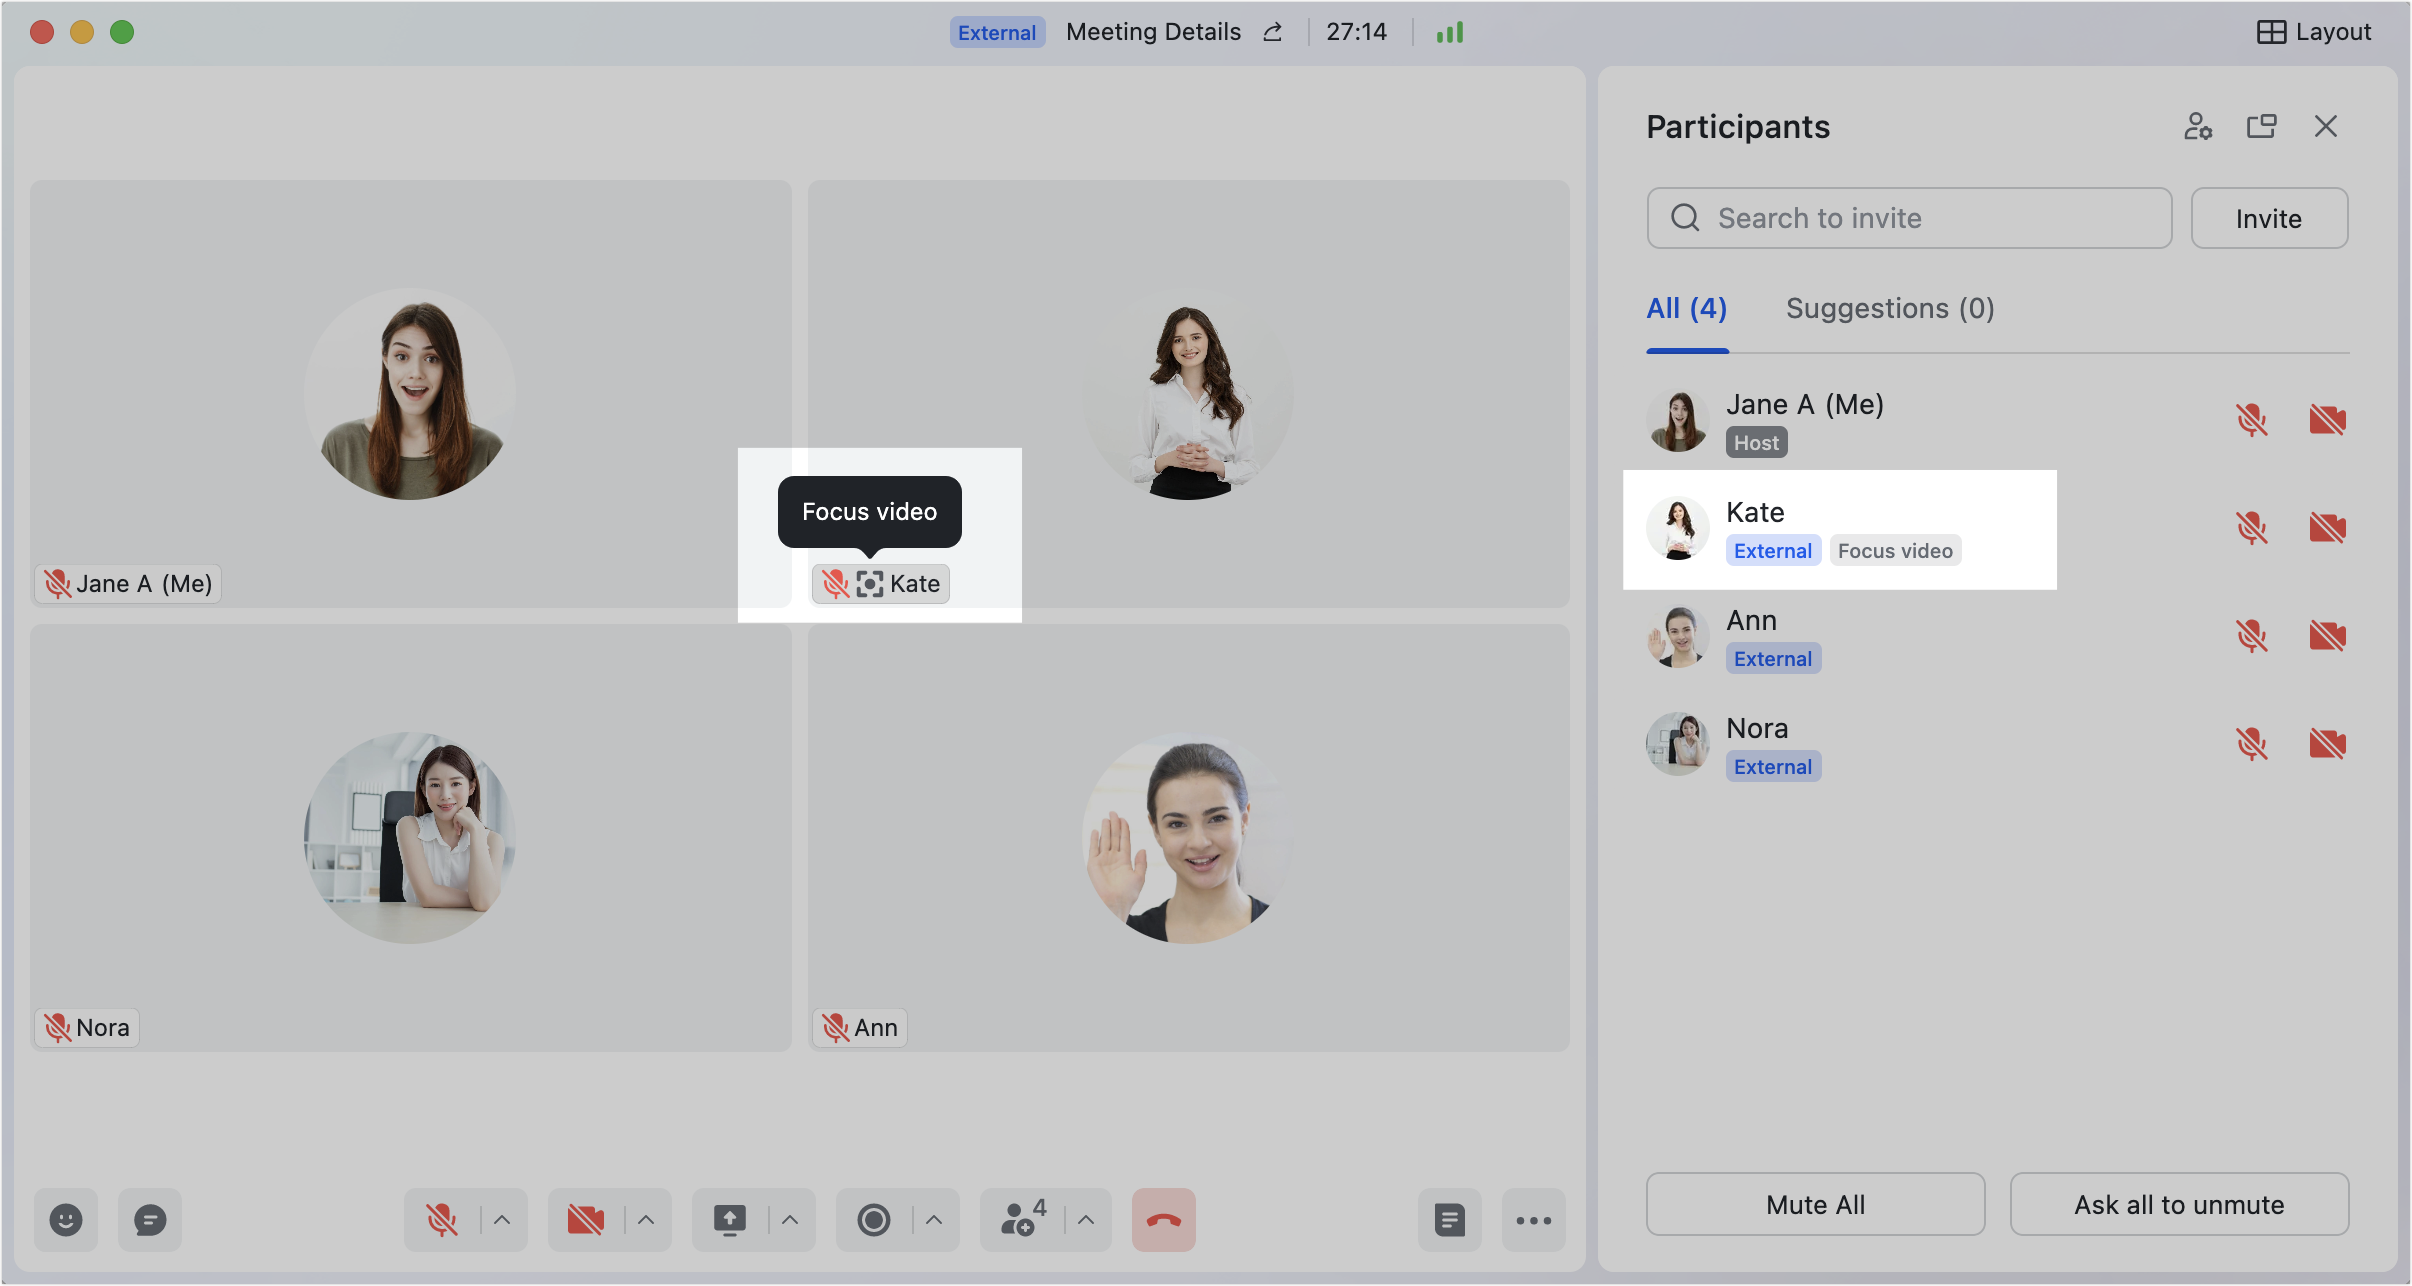Click Ask all to unmute

coord(2179,1204)
